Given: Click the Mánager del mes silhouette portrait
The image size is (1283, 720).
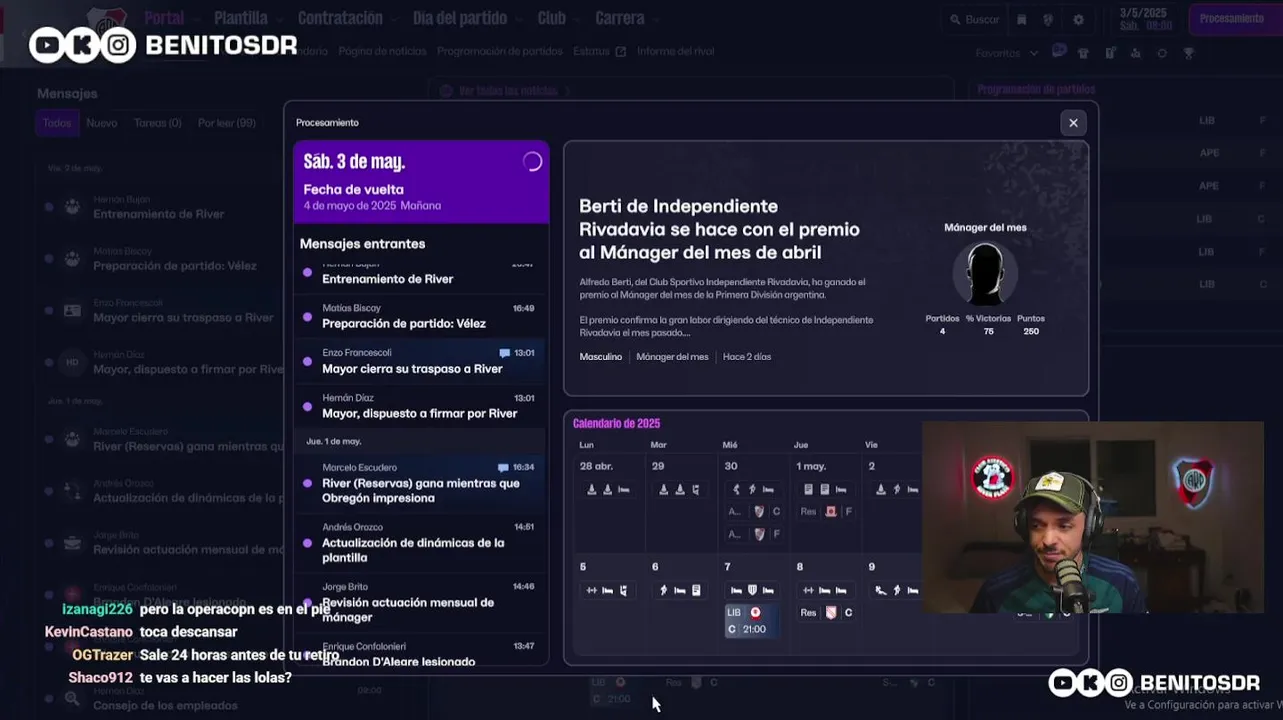Looking at the screenshot, I should (x=985, y=273).
